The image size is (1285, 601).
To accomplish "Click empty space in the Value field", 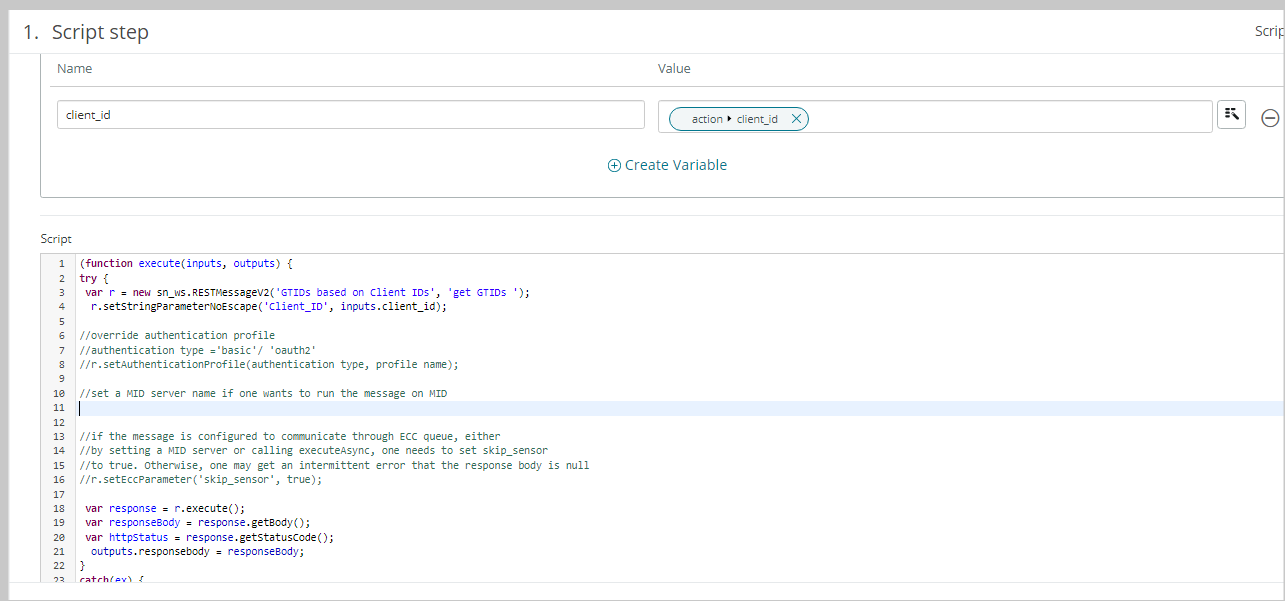I will pyautogui.click(x=1000, y=117).
